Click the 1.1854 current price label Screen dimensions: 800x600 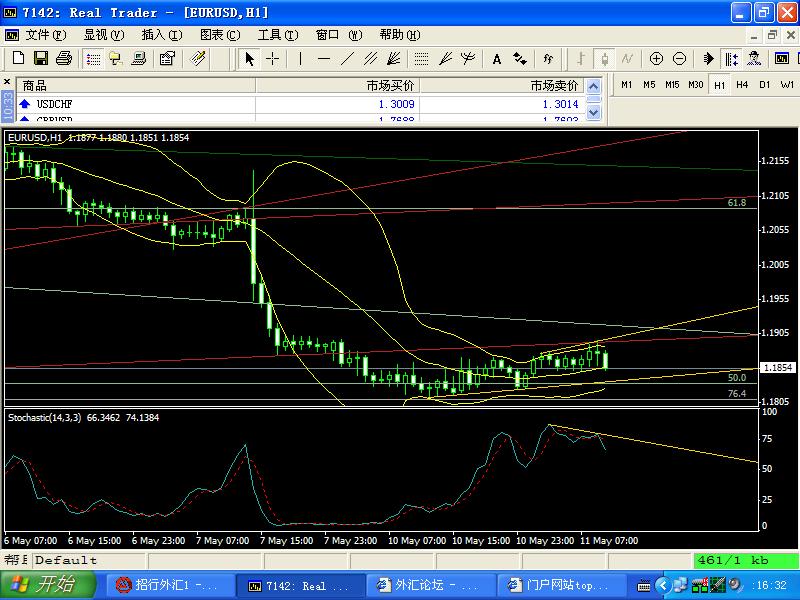click(778, 367)
